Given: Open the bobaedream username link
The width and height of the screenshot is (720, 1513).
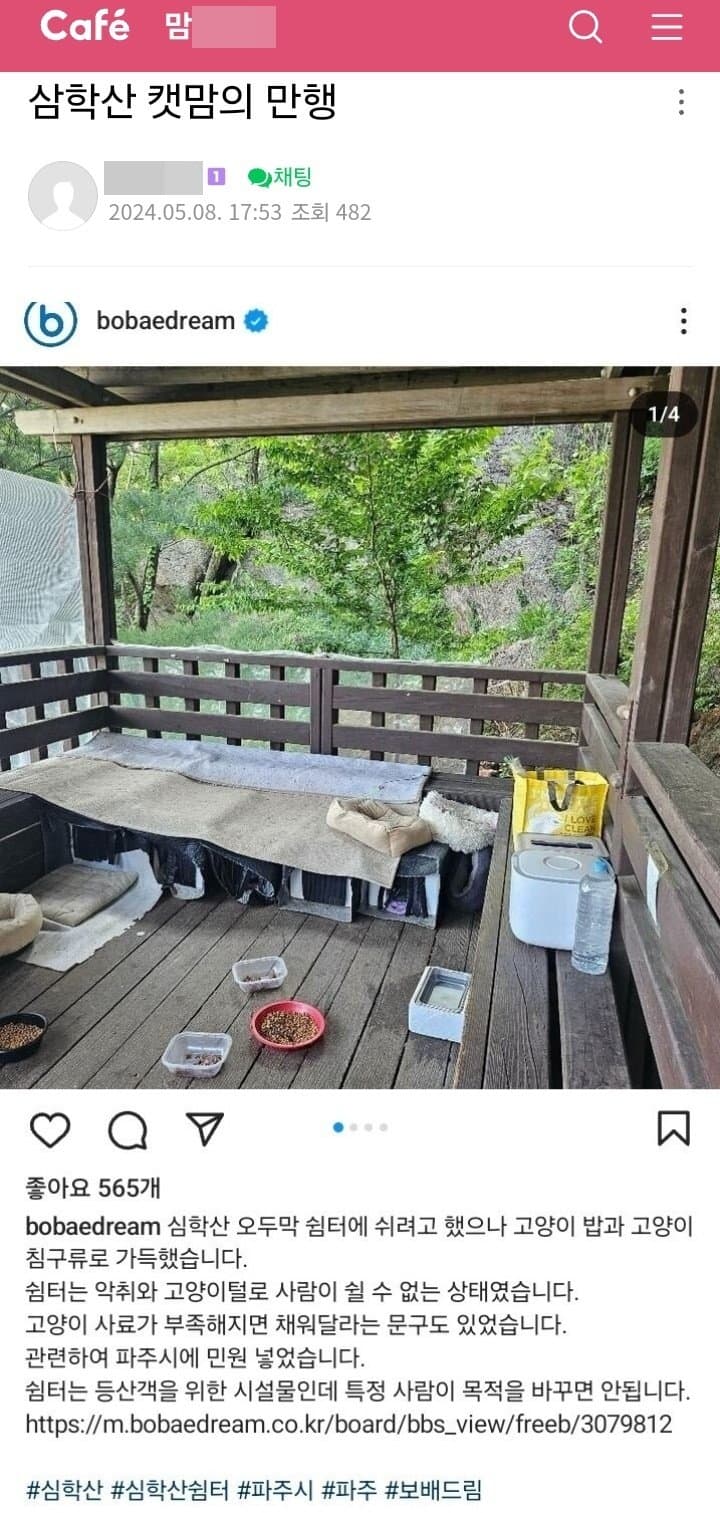Looking at the screenshot, I should click(166, 321).
